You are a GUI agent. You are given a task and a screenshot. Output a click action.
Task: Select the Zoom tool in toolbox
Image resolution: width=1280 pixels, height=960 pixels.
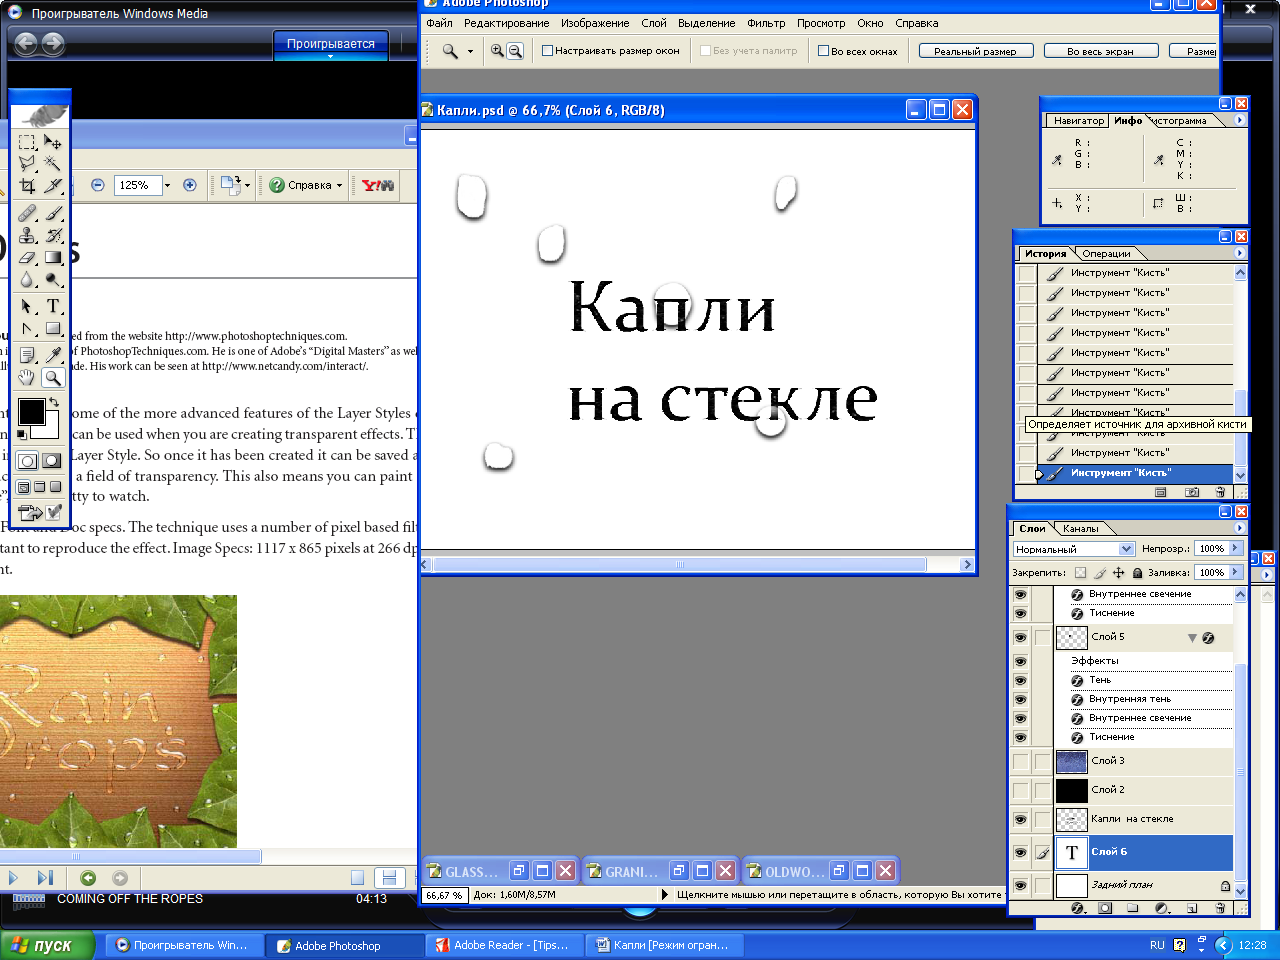[53, 377]
